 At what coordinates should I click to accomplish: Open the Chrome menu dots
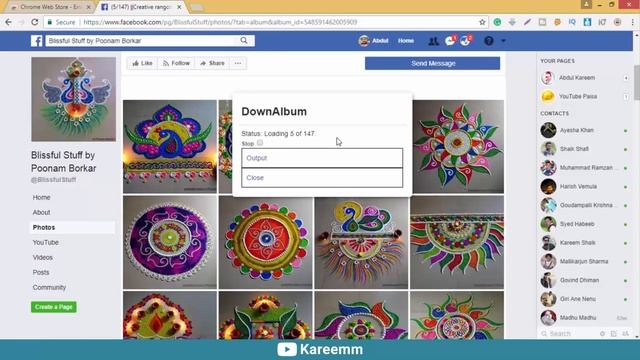pyautogui.click(x=632, y=22)
